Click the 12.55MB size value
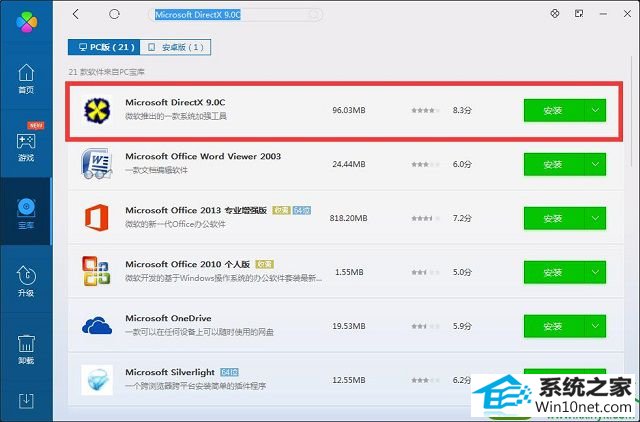 click(349, 380)
